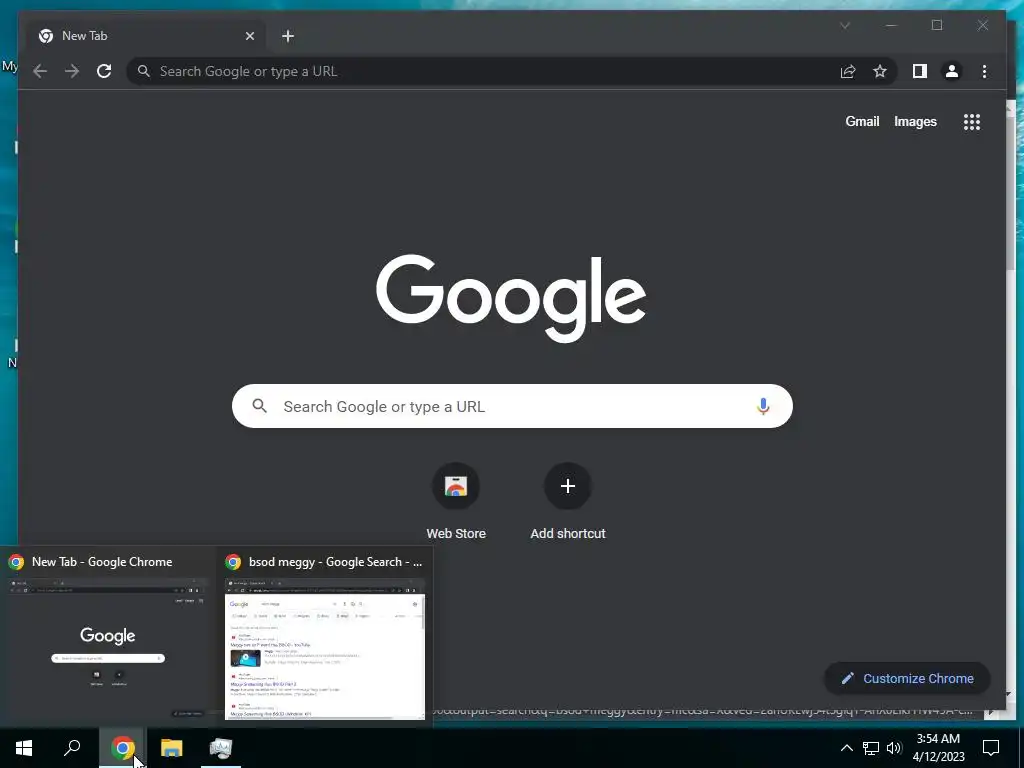
Task: Open the Chrome profile avatar icon
Action: [x=952, y=71]
